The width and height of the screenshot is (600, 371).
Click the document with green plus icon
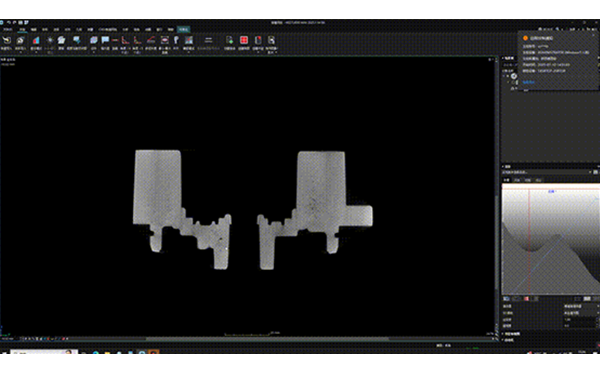coord(230,40)
